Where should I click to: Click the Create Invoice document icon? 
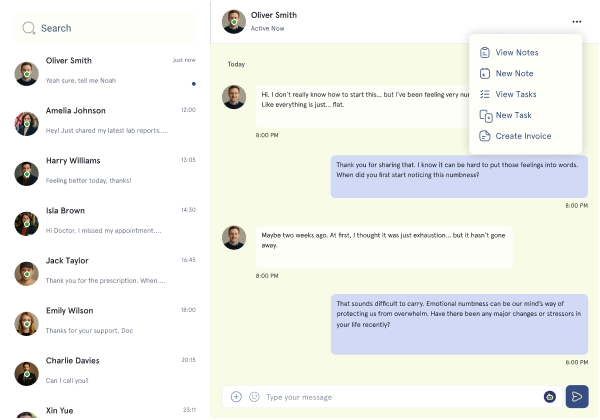(x=484, y=136)
